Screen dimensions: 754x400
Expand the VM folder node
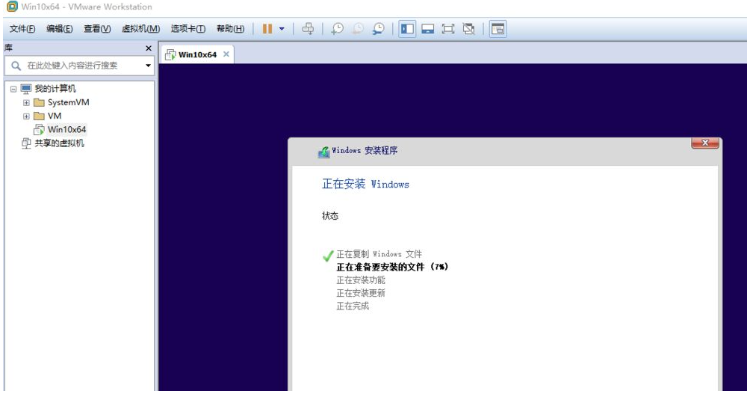click(26, 116)
